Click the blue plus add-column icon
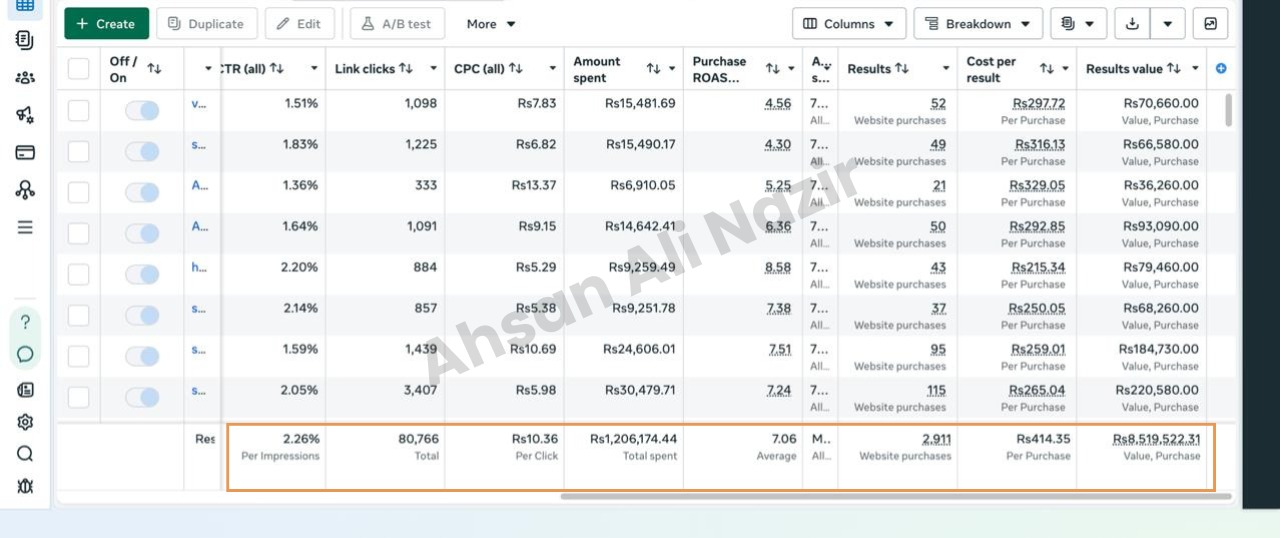The width and height of the screenshot is (1280, 538). point(1221,69)
